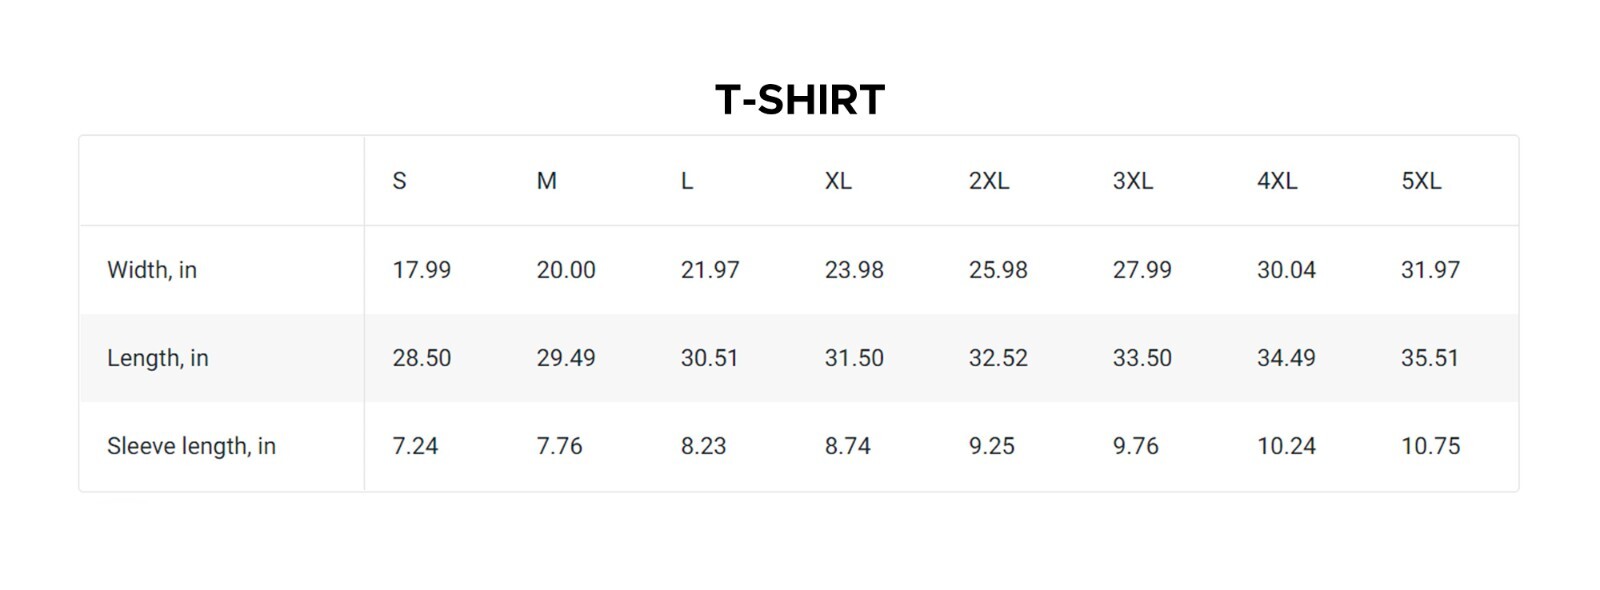The height and width of the screenshot is (590, 1600).
Task: Click width value 17.99 for size S
Action: [421, 270]
